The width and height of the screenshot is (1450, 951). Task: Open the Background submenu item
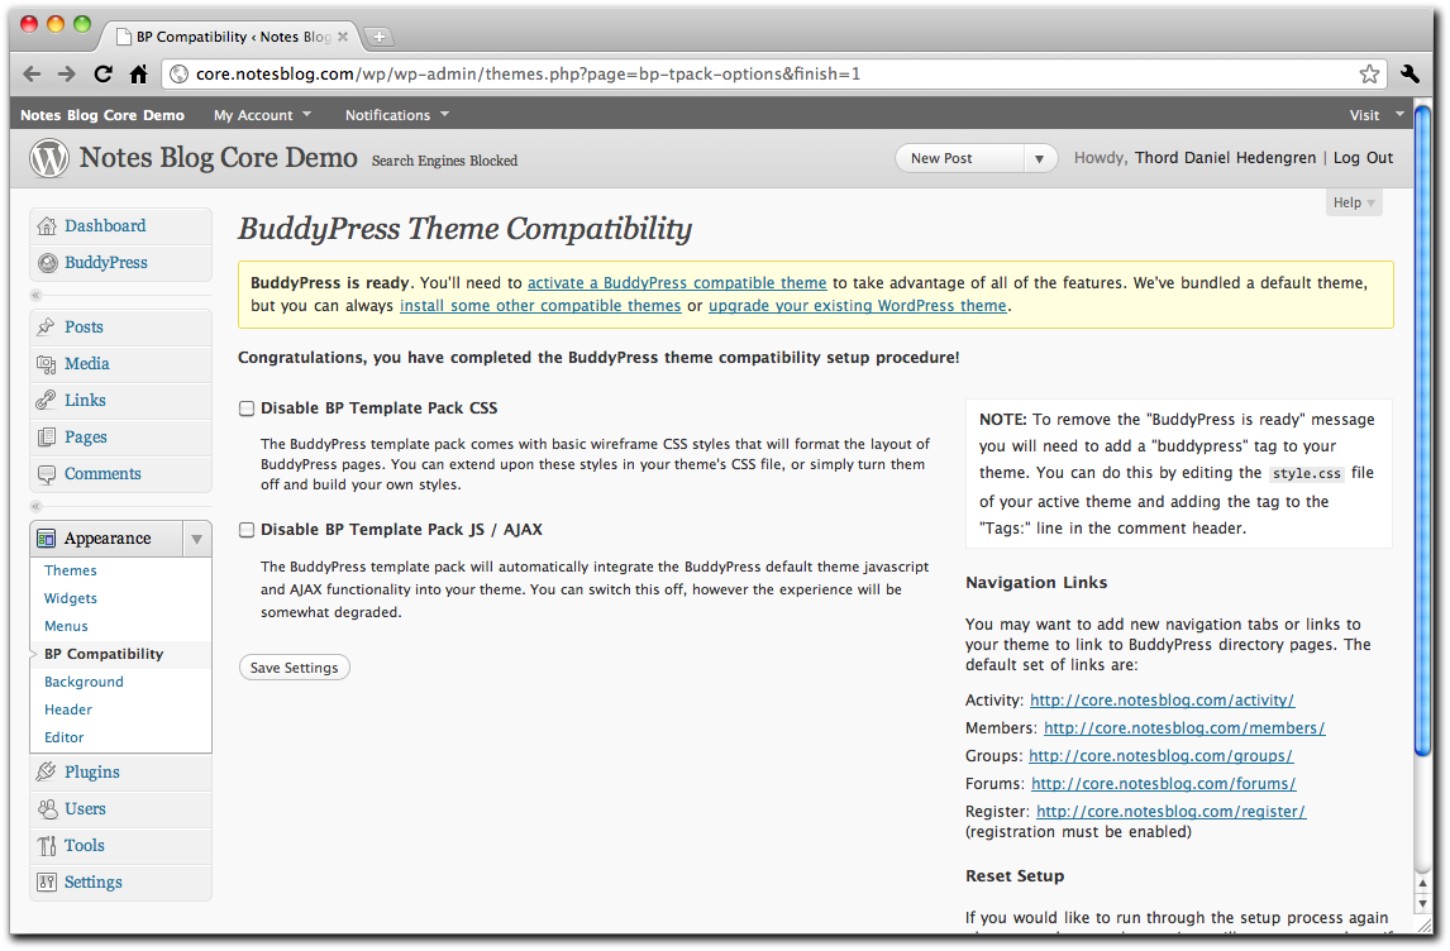click(x=84, y=682)
